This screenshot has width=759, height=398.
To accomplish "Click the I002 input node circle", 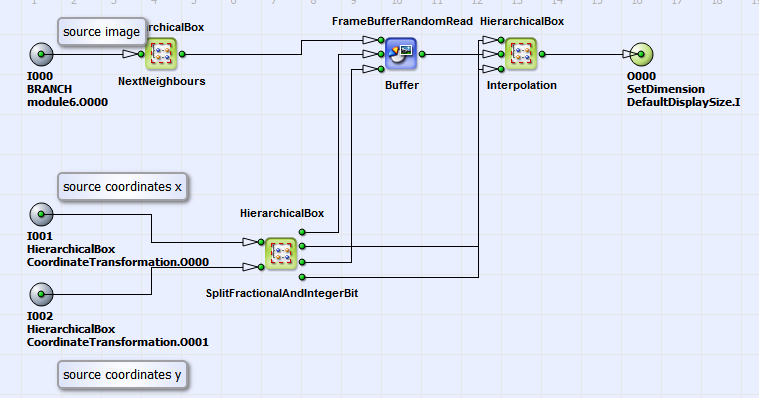I will point(41,294).
